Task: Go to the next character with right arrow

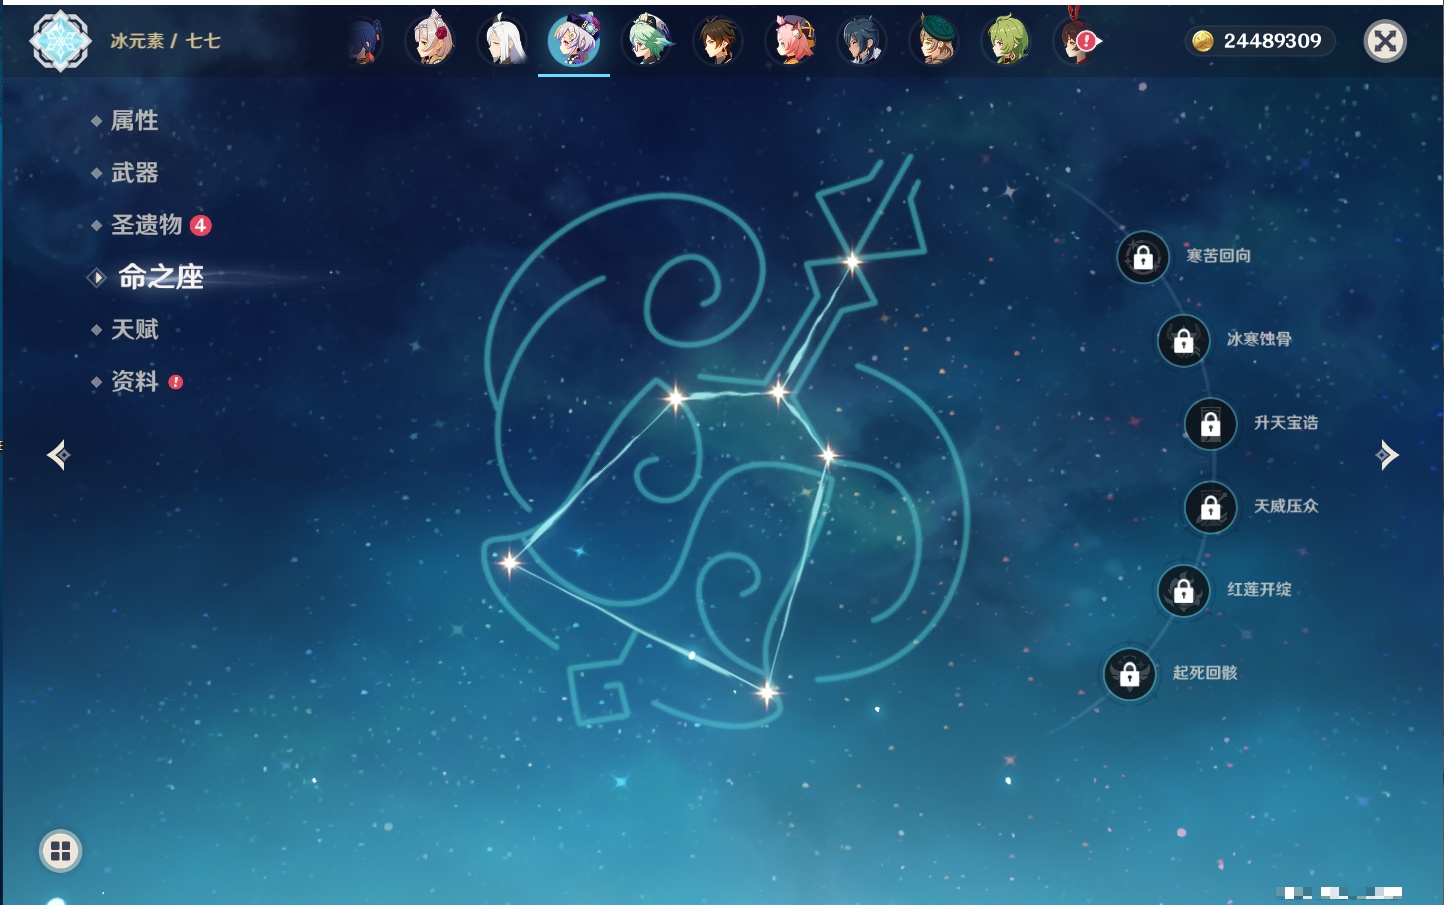Action: pos(1386,455)
